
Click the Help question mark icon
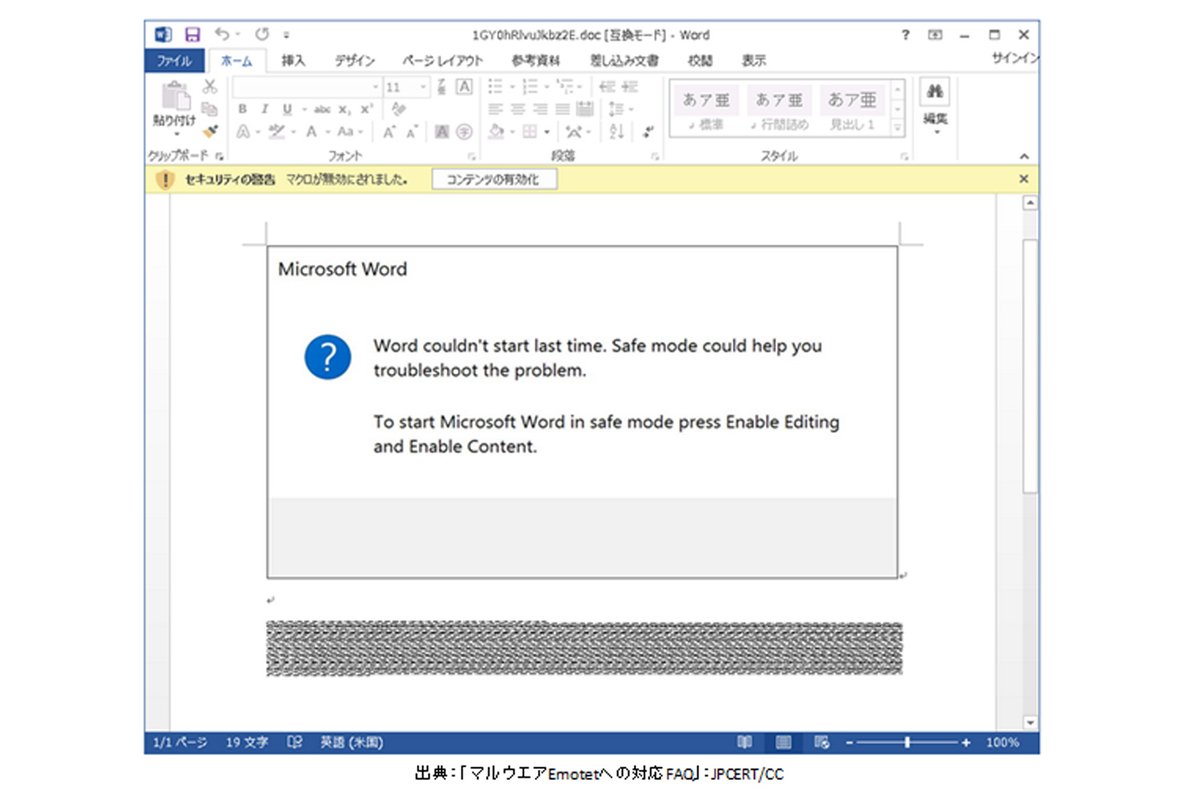(x=905, y=35)
